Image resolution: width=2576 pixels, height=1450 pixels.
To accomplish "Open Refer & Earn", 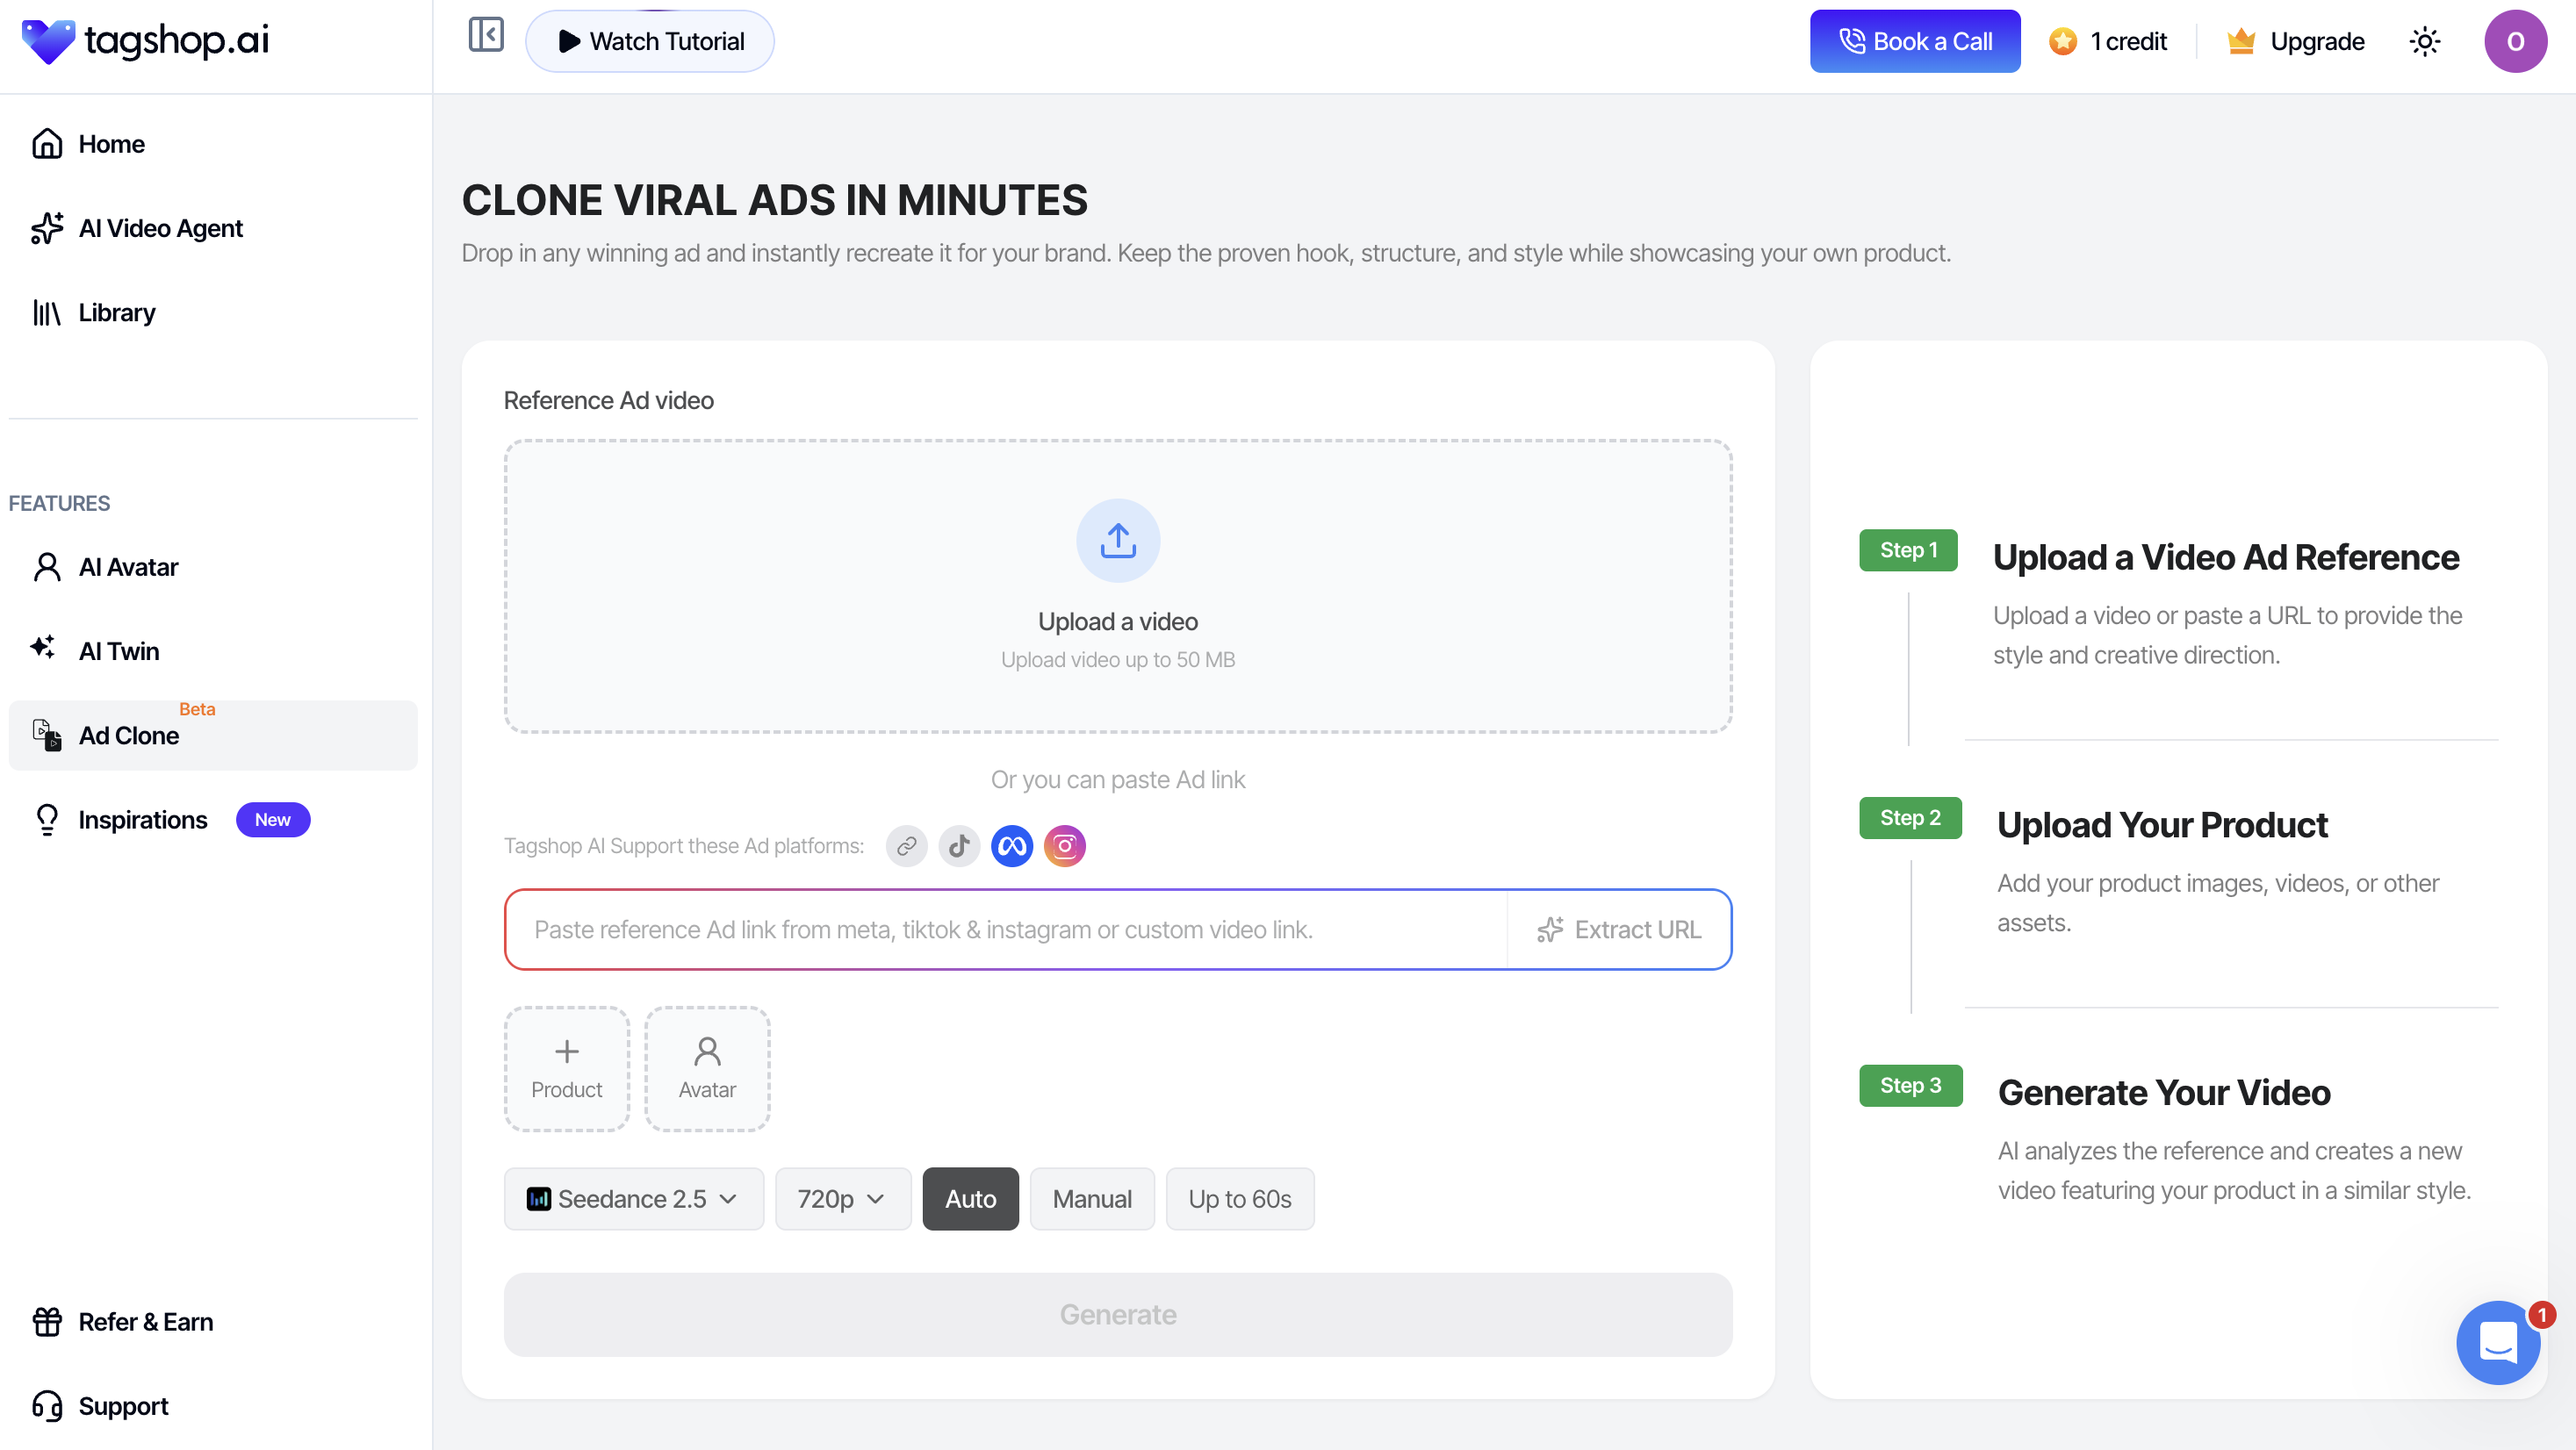I will click(213, 1322).
